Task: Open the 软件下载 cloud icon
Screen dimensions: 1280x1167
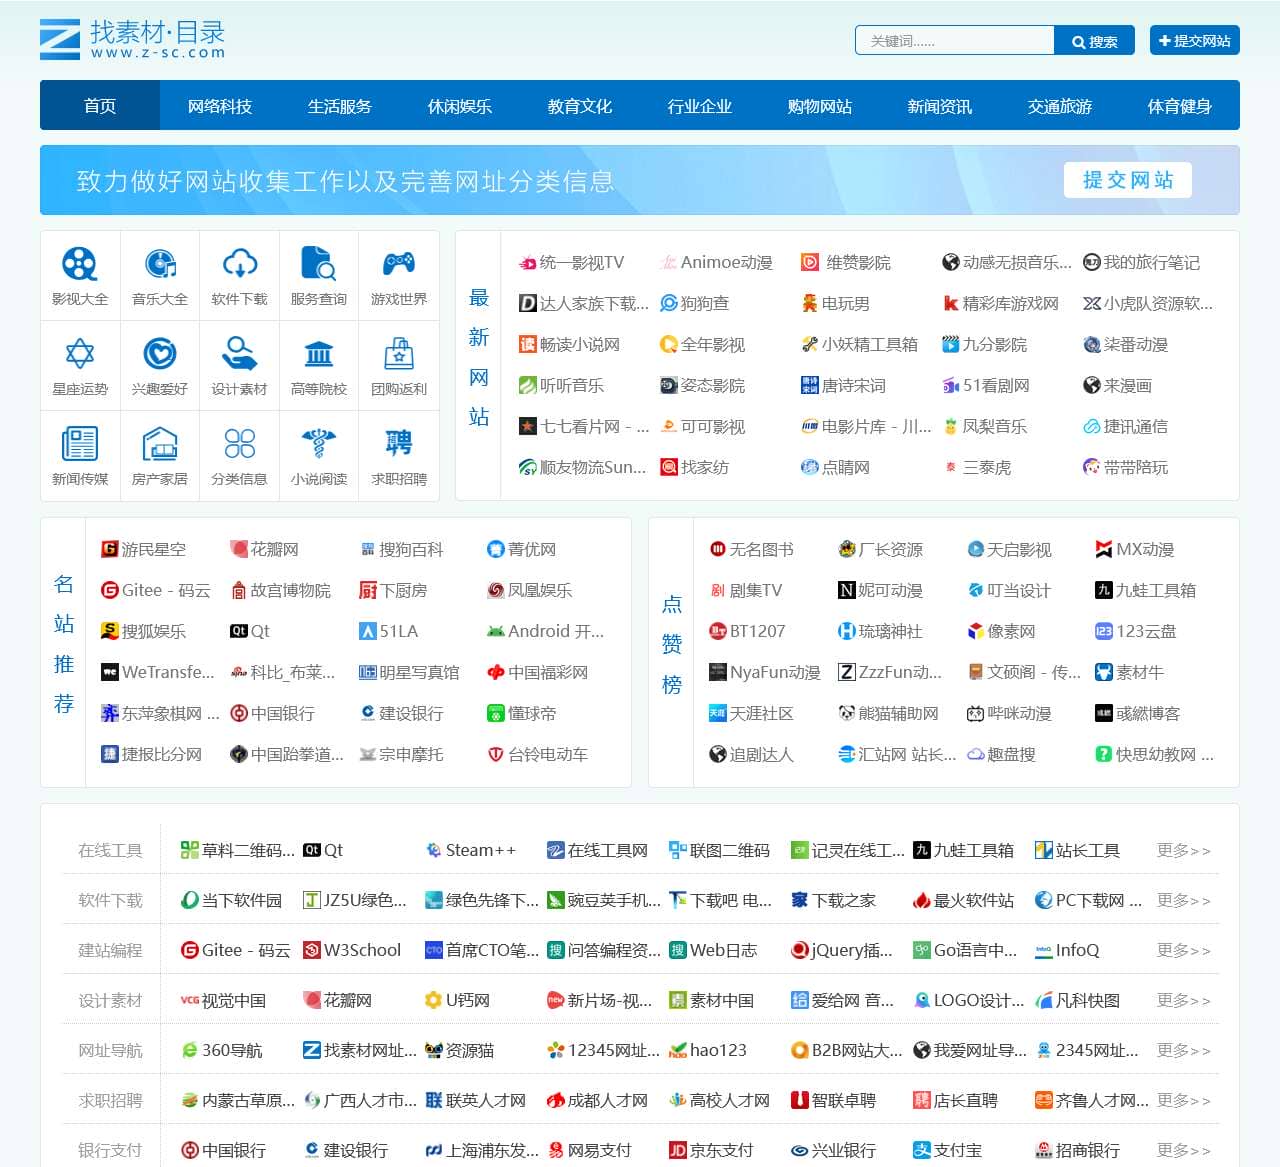Action: pos(240,264)
